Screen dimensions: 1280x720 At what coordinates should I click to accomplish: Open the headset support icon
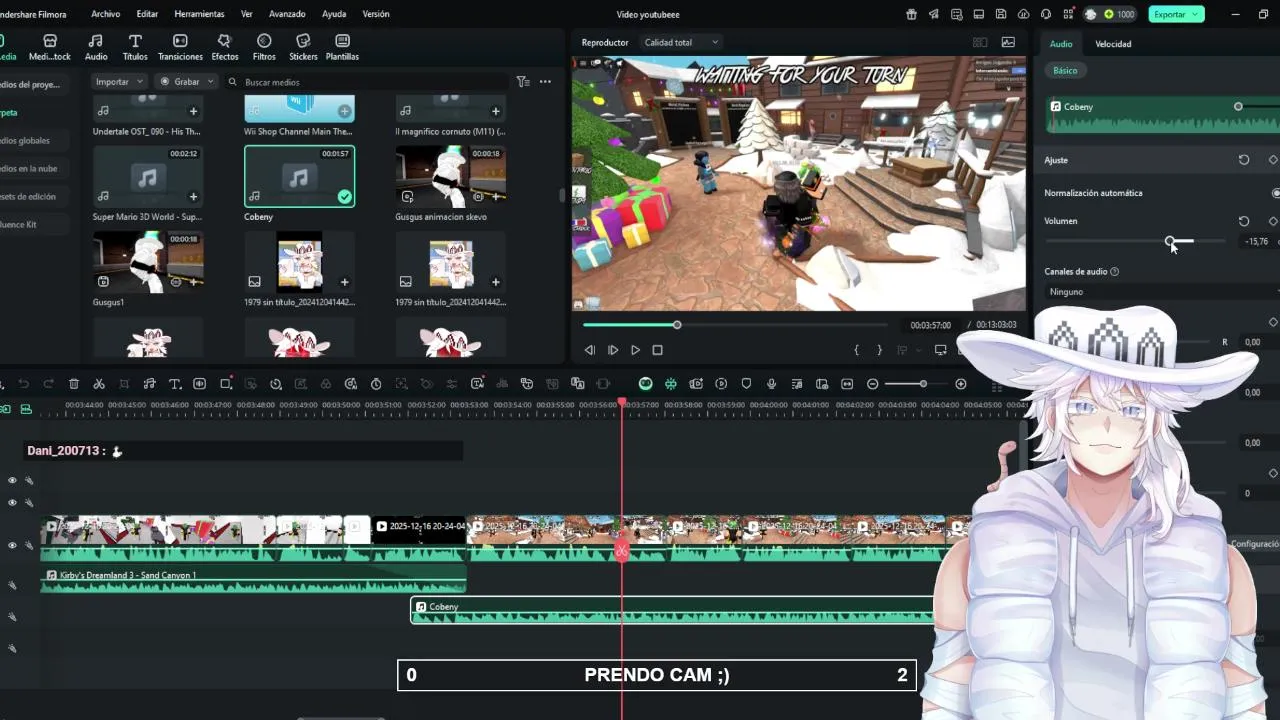click(x=1046, y=14)
